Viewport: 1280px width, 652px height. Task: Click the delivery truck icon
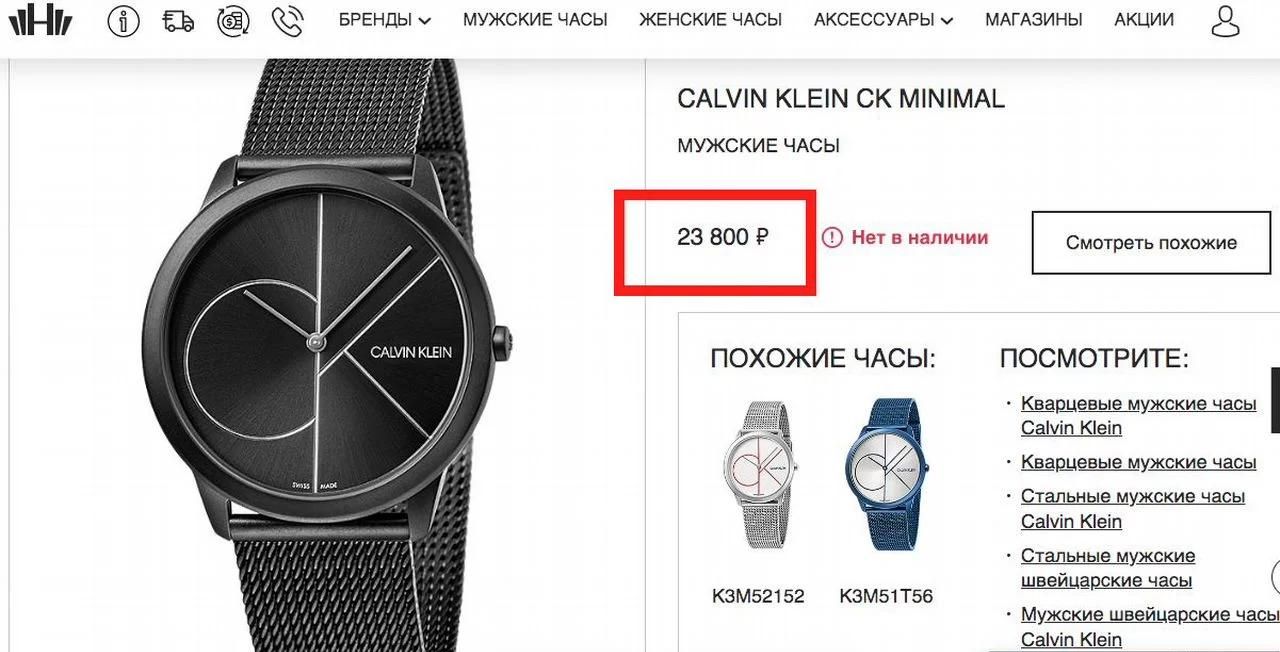coord(179,21)
